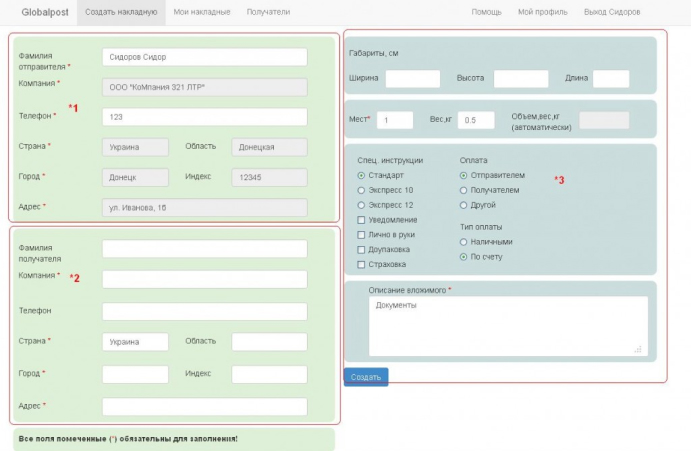Tick the Лично в руки checkbox

[361, 234]
